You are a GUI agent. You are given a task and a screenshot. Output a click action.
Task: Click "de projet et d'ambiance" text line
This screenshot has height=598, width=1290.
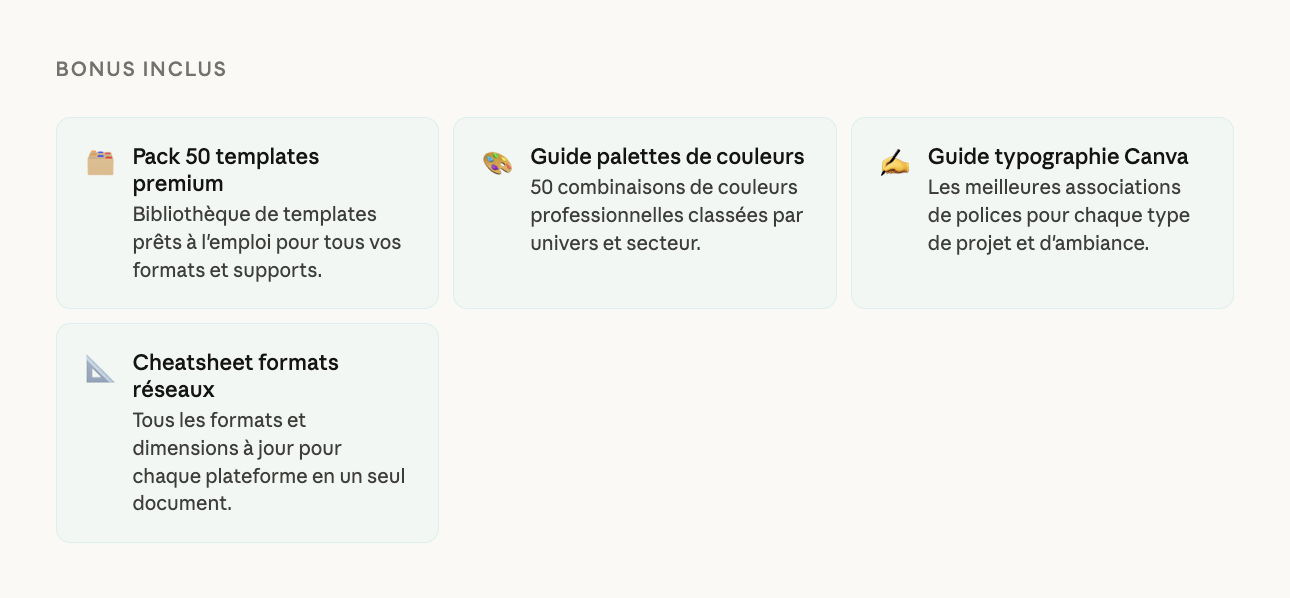coord(1037,243)
